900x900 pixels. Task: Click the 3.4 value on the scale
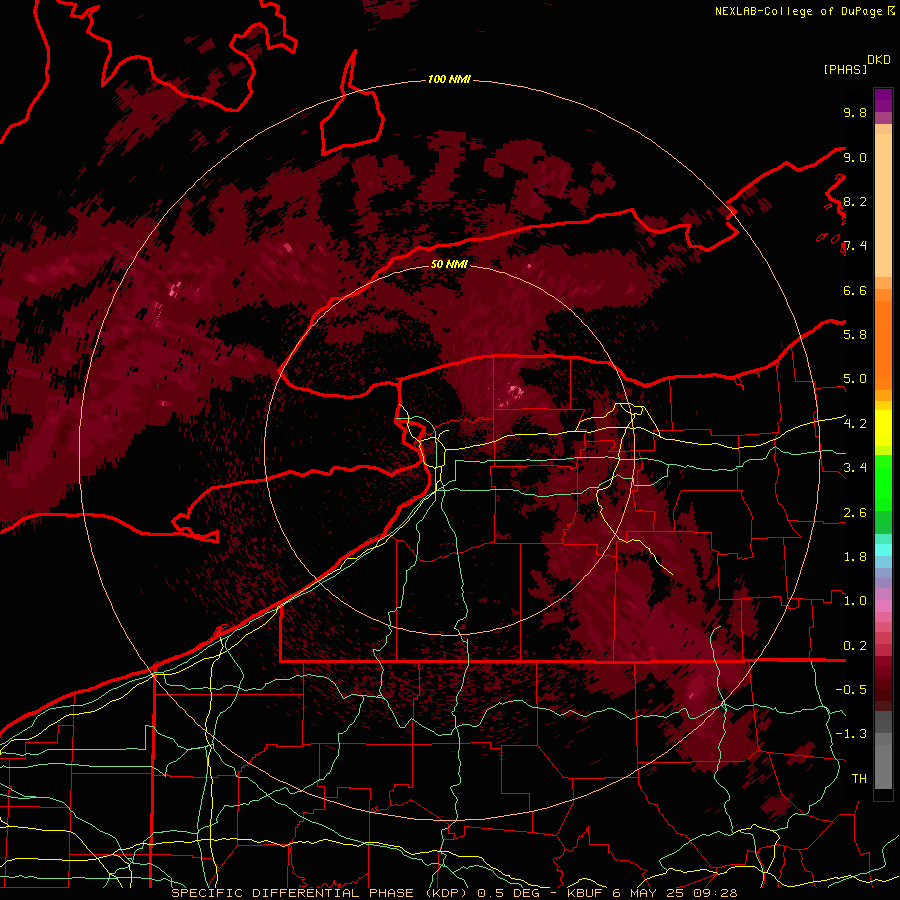pos(855,467)
